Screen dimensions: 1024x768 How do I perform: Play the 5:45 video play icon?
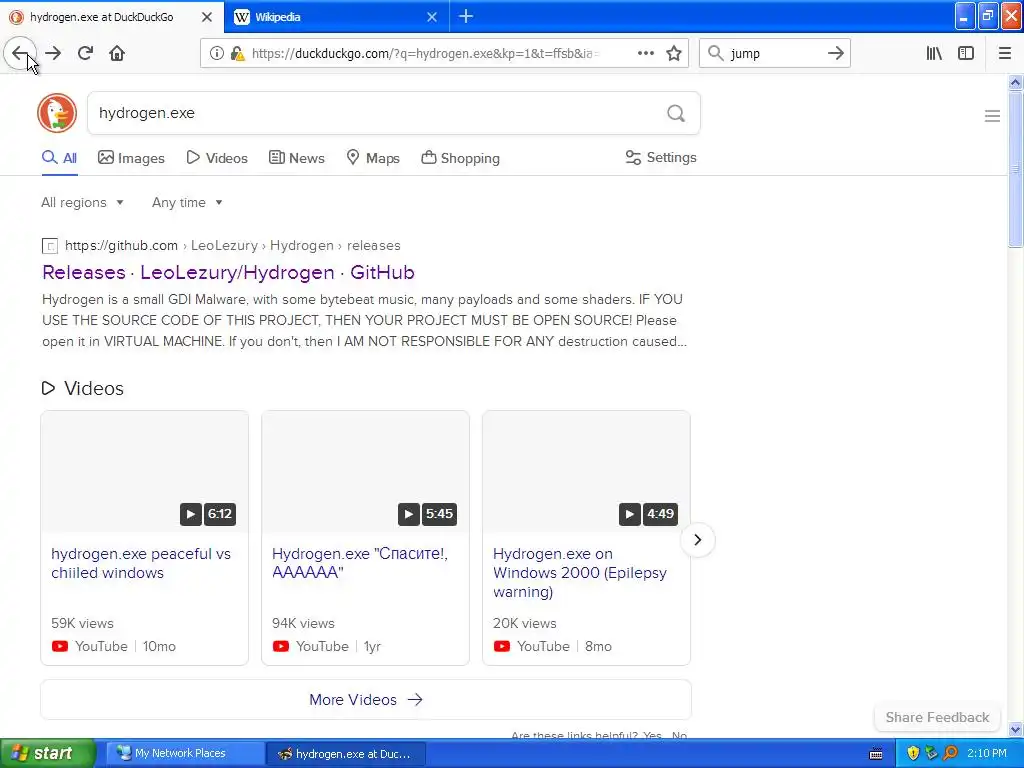tap(409, 514)
